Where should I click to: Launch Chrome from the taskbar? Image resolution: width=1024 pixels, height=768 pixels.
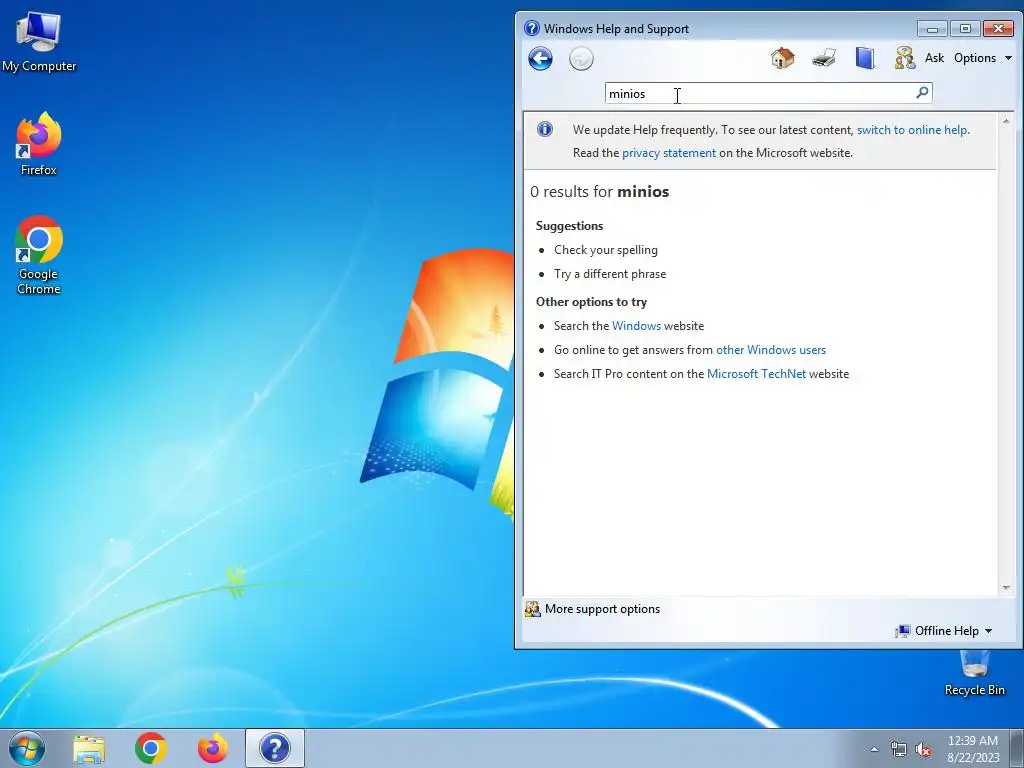coord(151,749)
